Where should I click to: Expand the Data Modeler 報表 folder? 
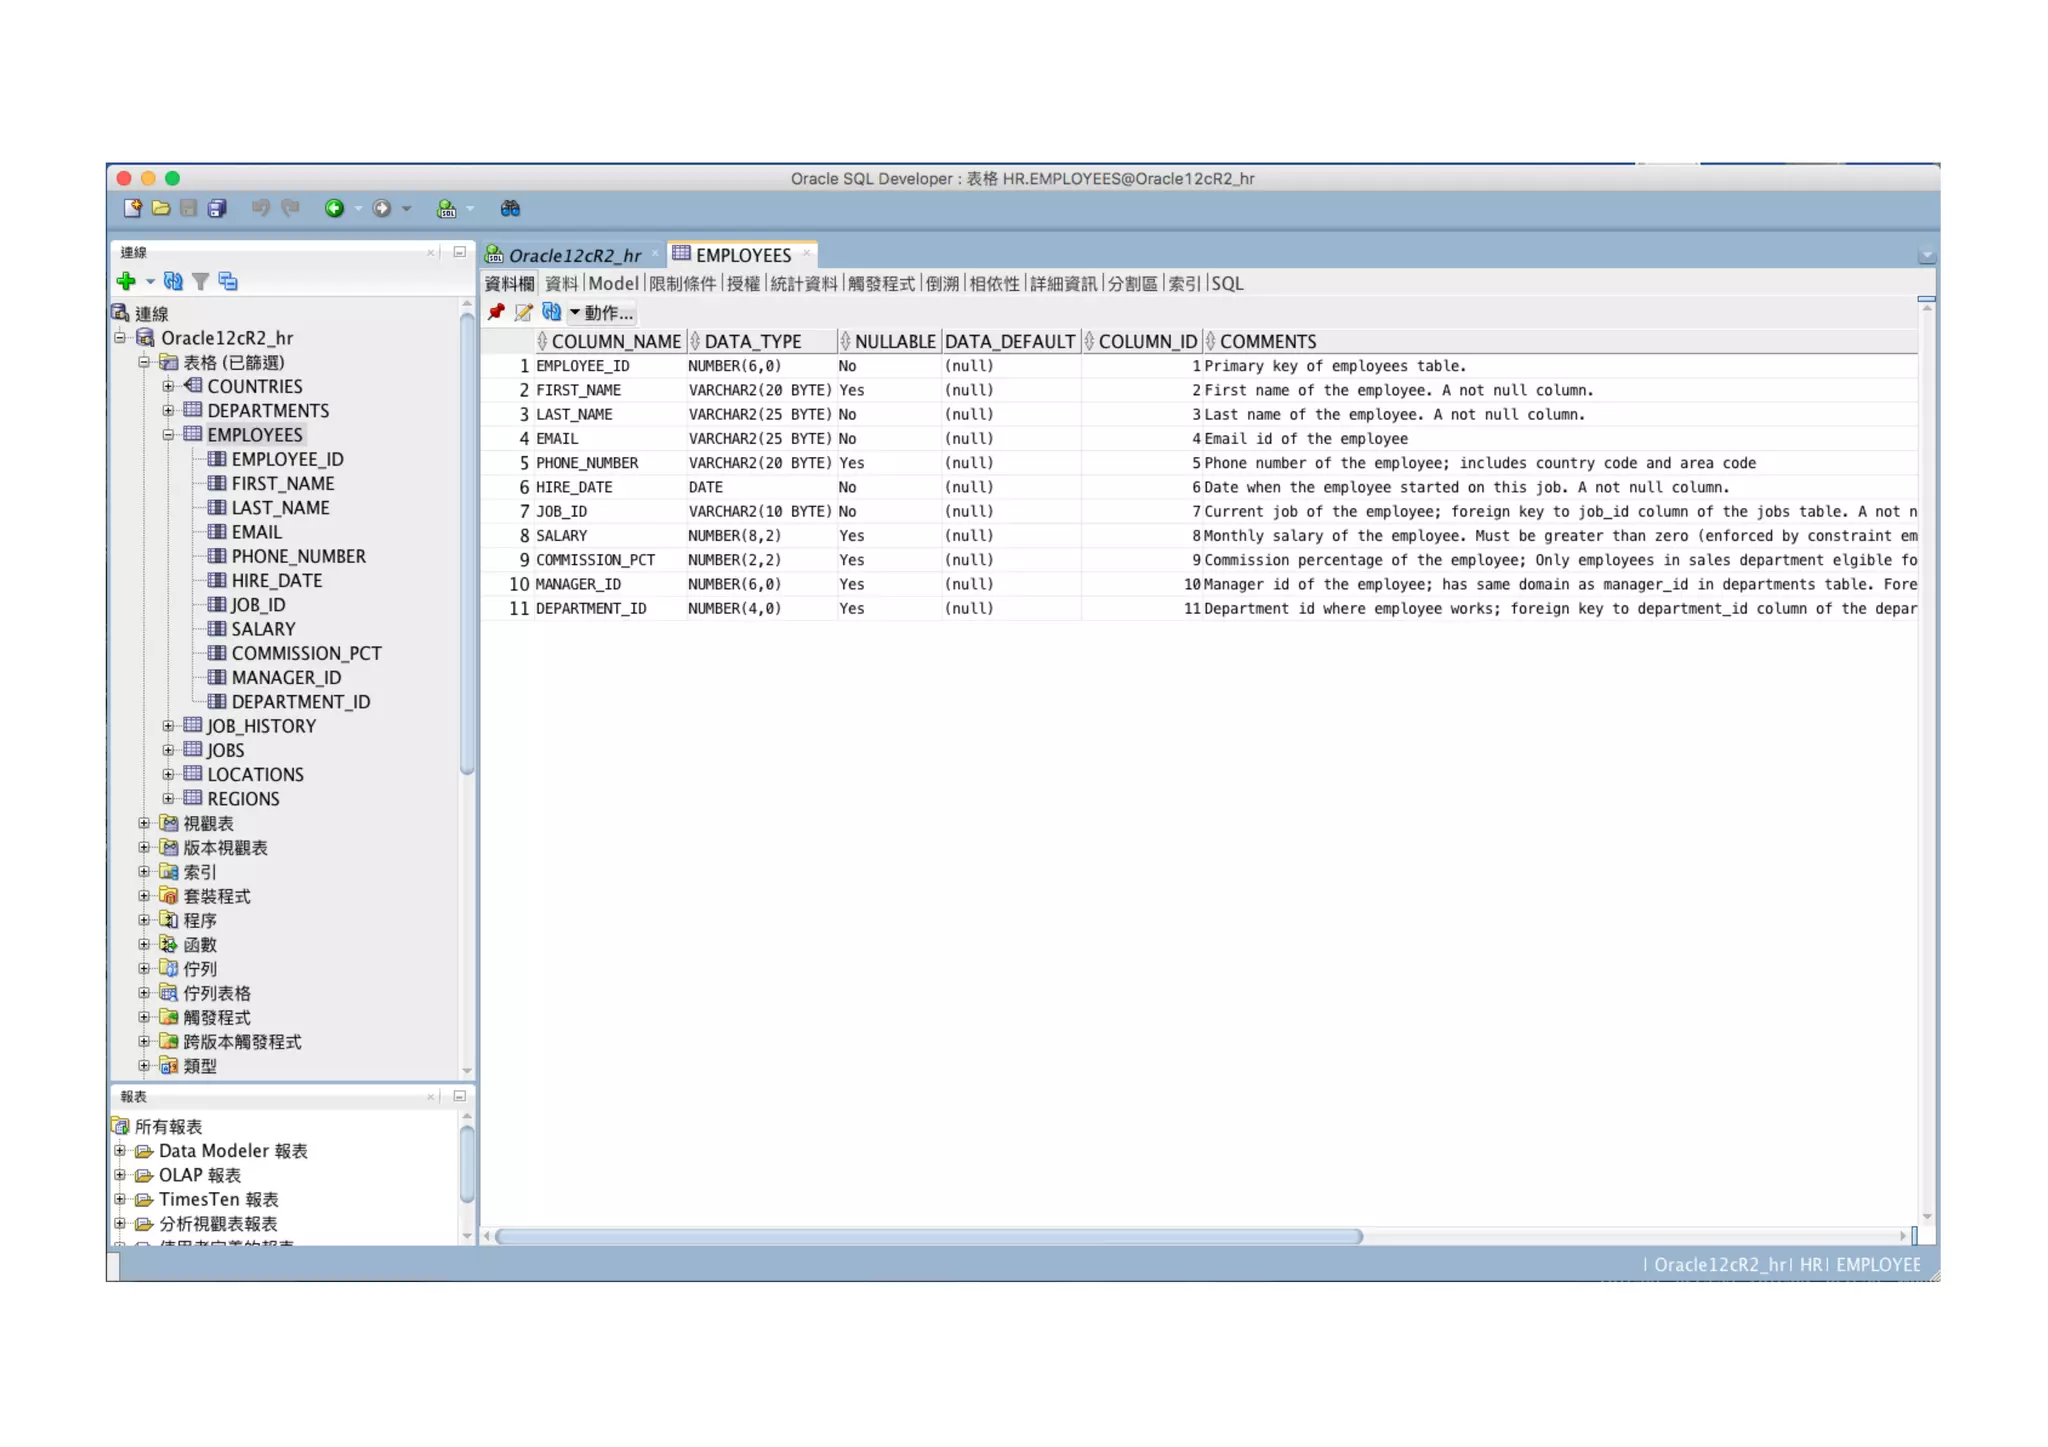[120, 1151]
